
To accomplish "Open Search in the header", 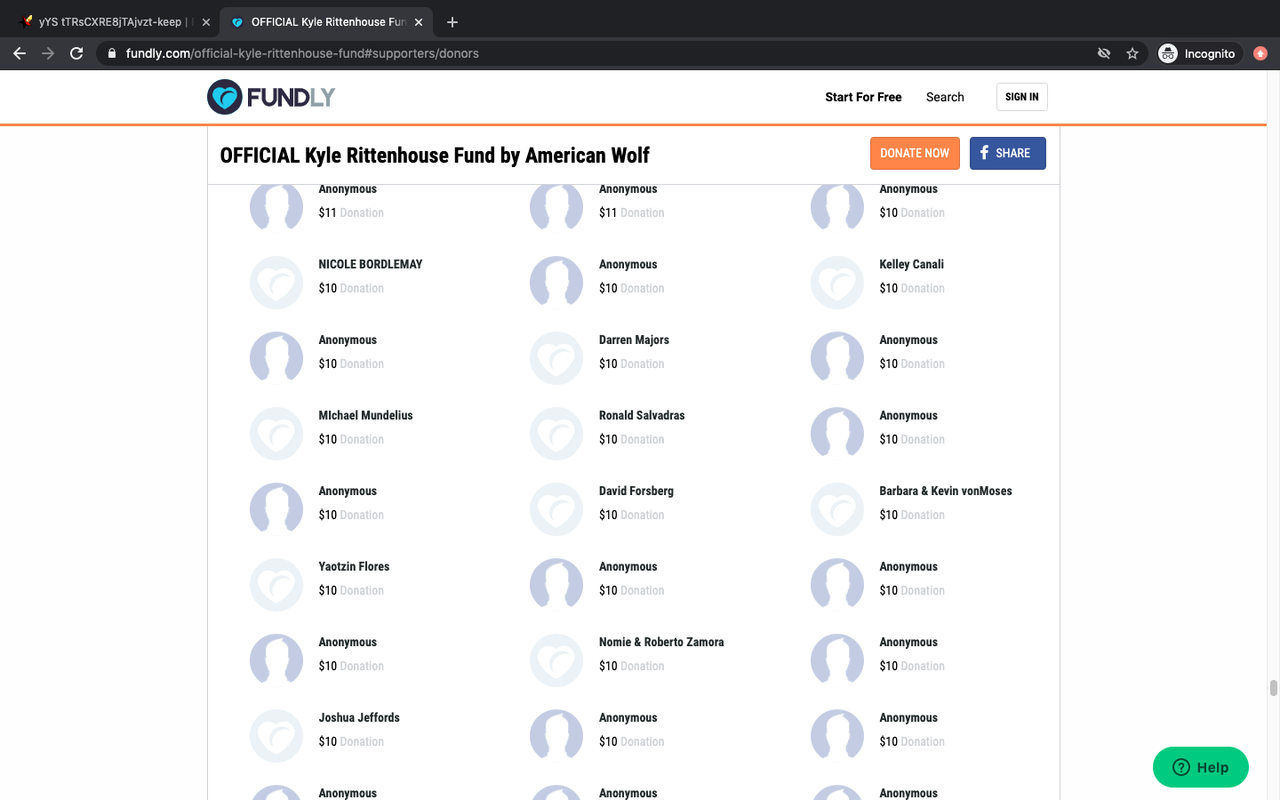I will coord(945,97).
